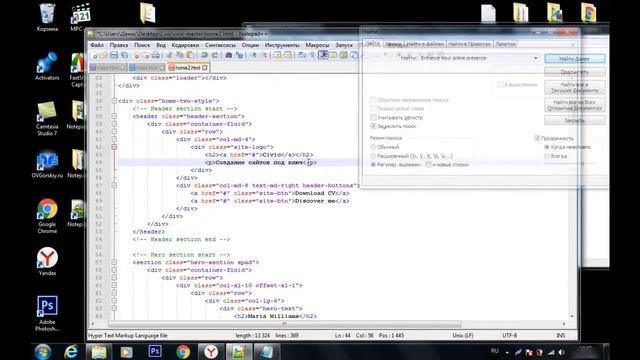Collapse the 'home-two-style' div fold marker
Image resolution: width=640 pixels, height=360 pixels.
click(x=114, y=101)
